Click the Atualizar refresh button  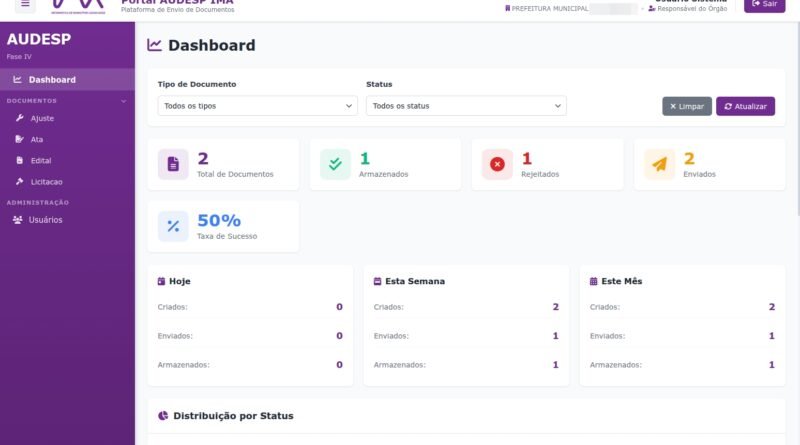[x=745, y=106]
